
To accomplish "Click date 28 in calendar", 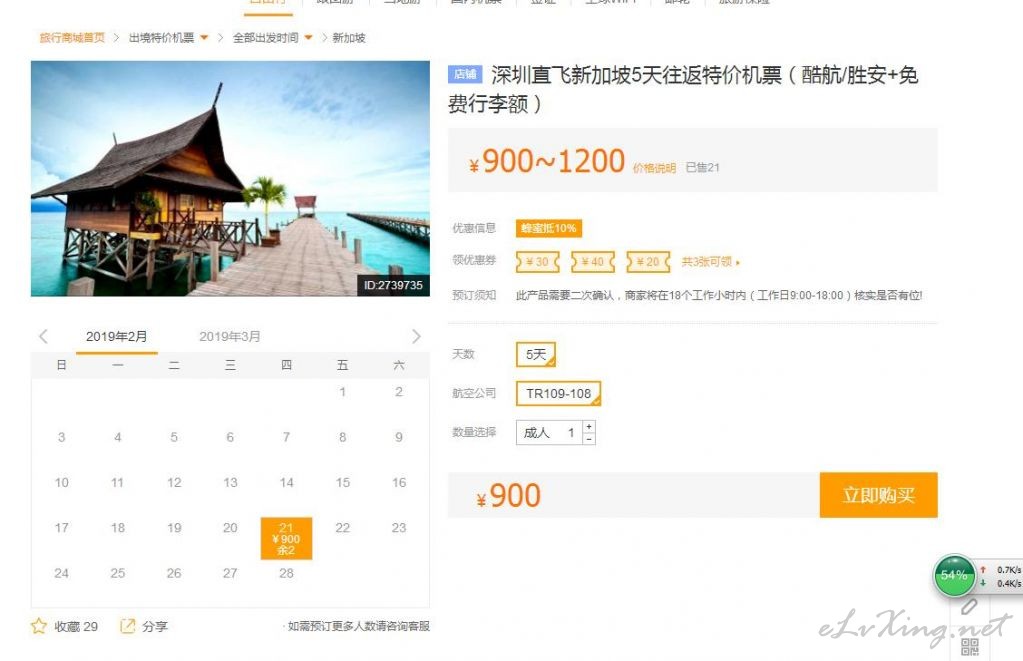I will [x=286, y=574].
